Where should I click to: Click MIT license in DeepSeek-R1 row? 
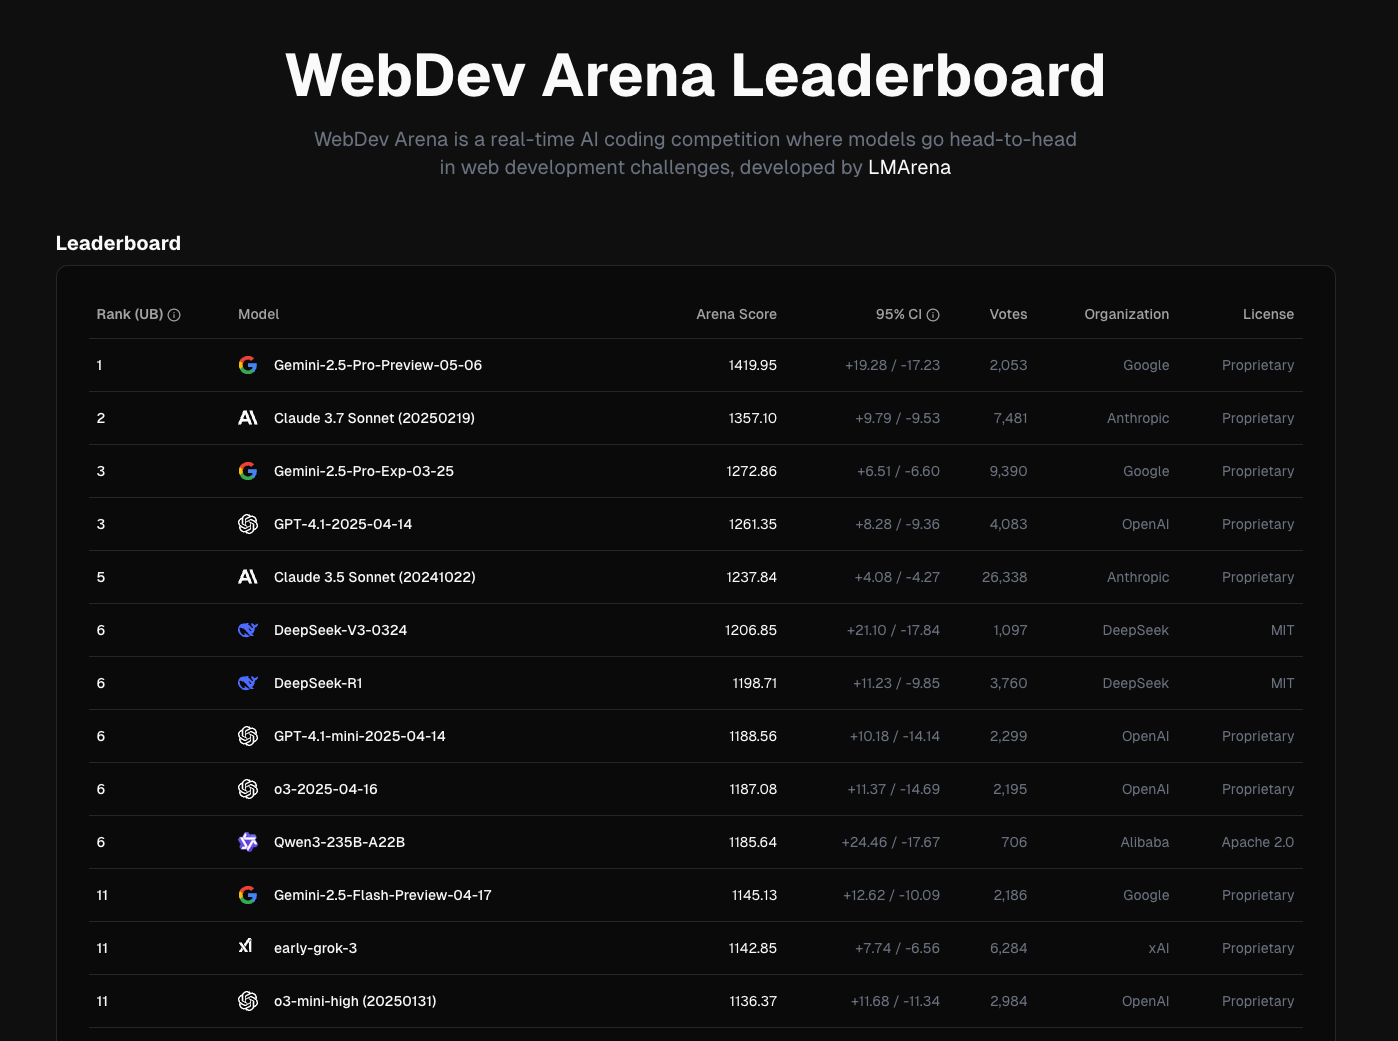coord(1282,683)
